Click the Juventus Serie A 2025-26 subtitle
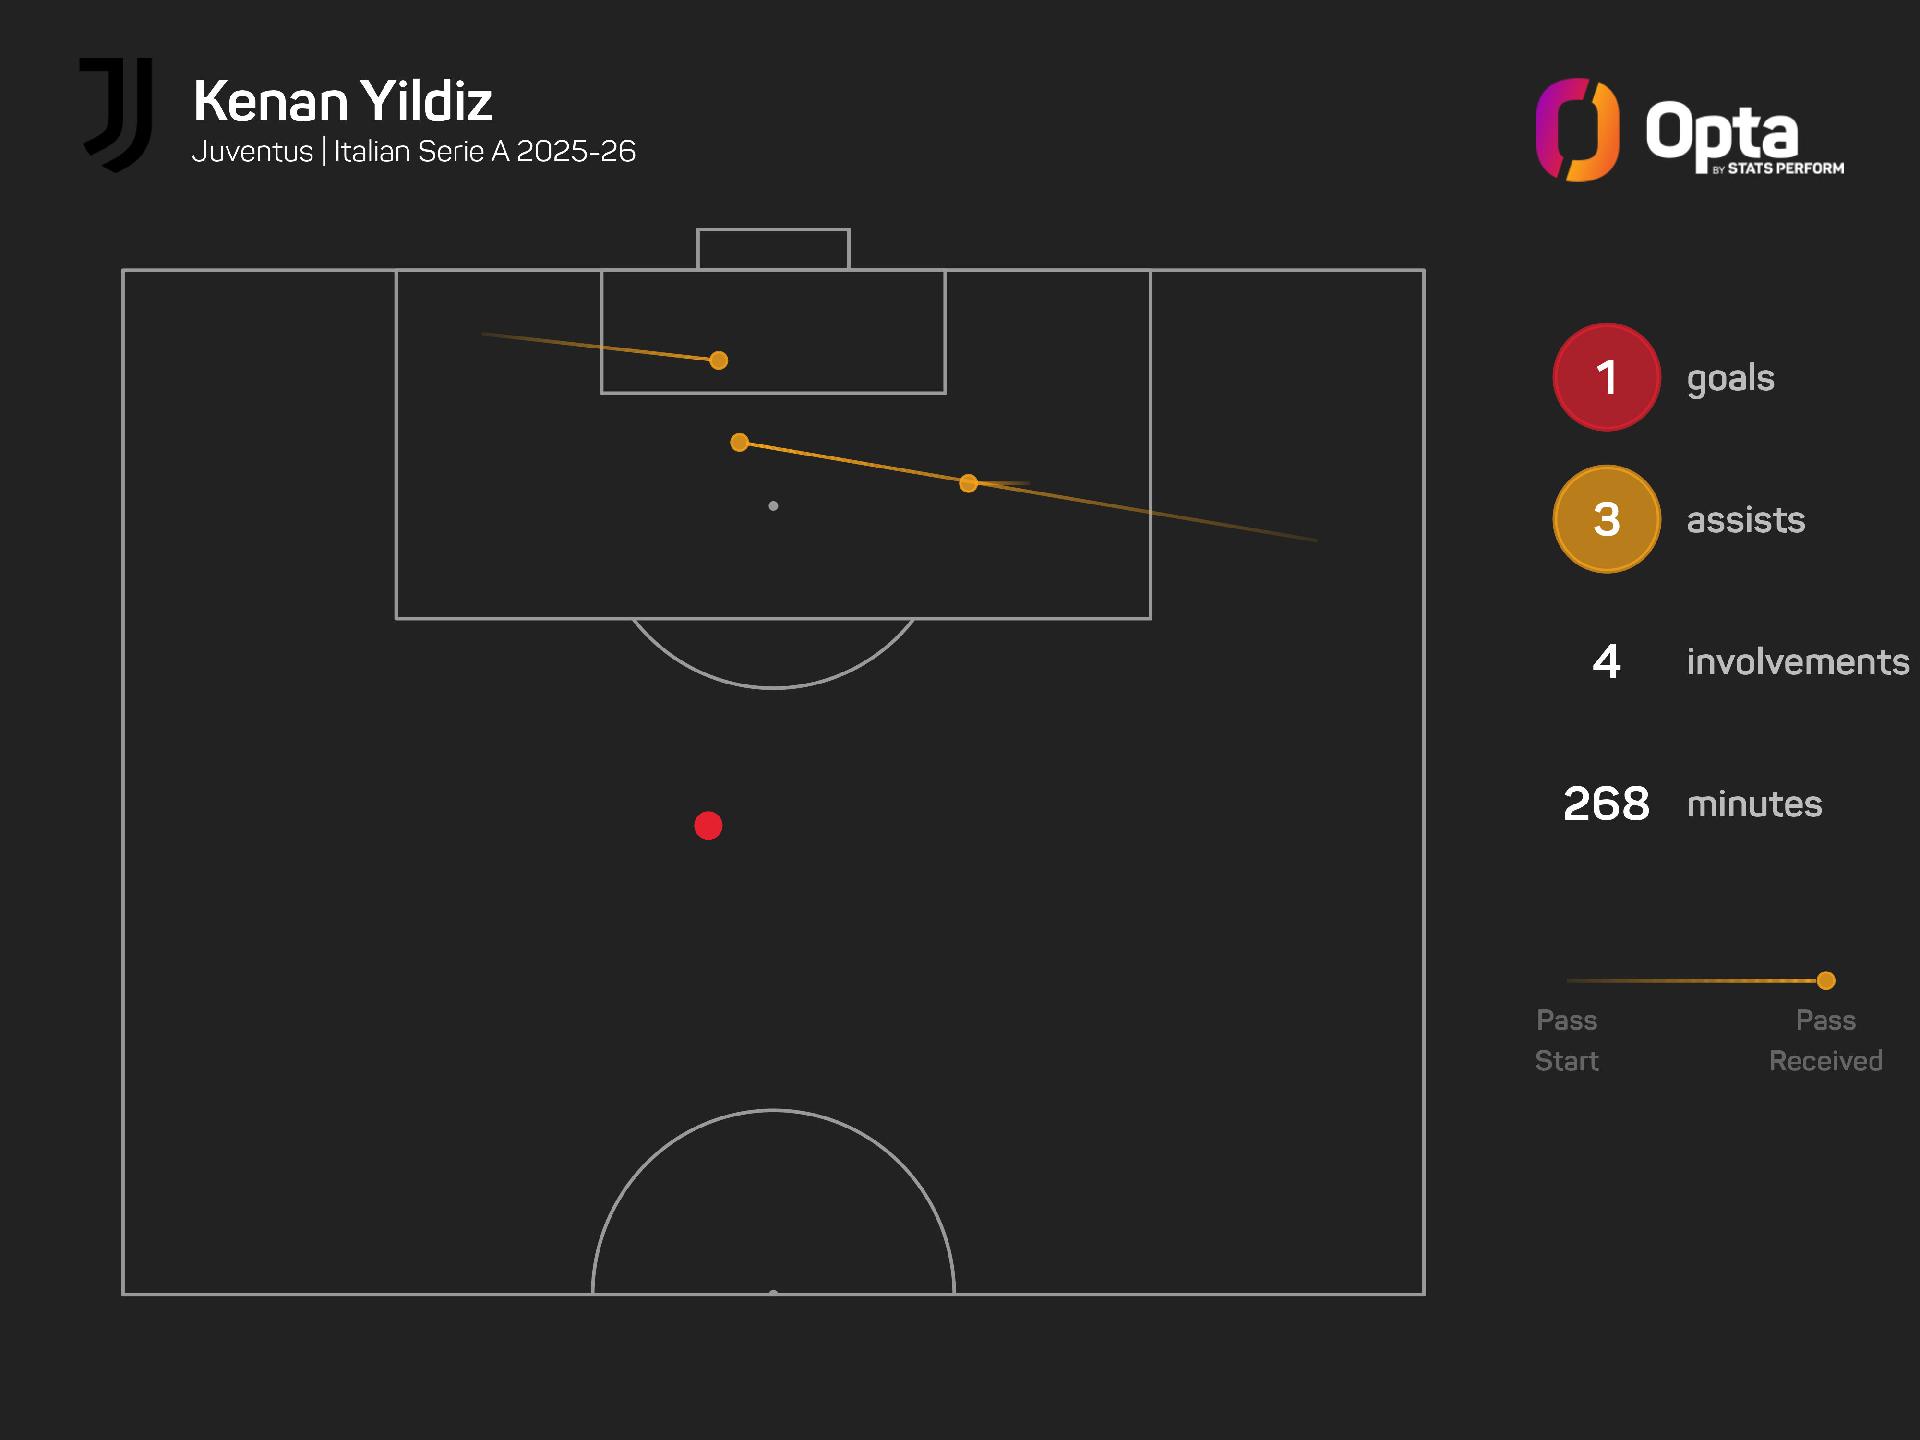 pyautogui.click(x=414, y=152)
